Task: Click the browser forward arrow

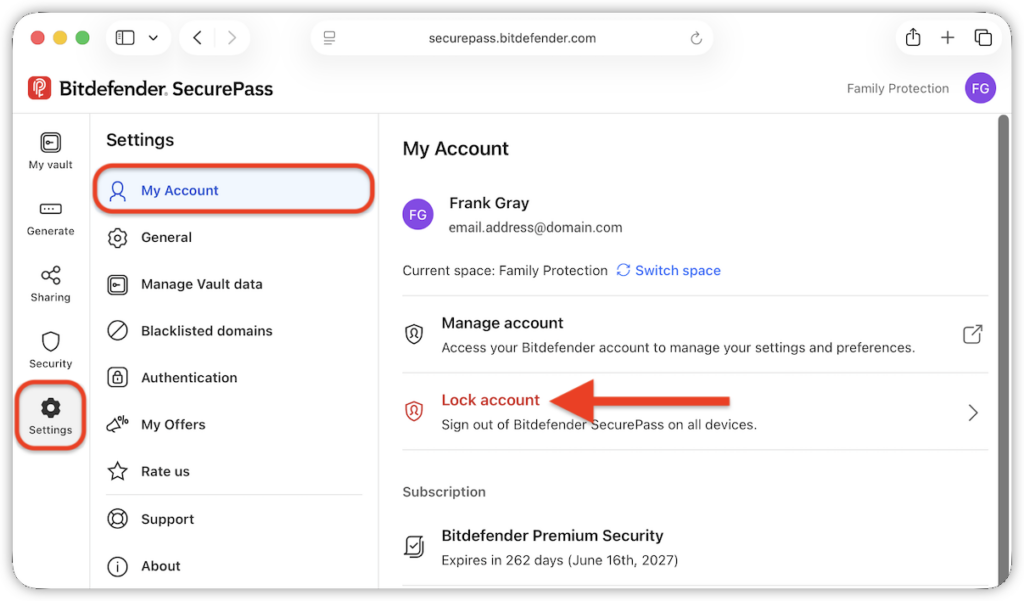Action: [x=232, y=38]
